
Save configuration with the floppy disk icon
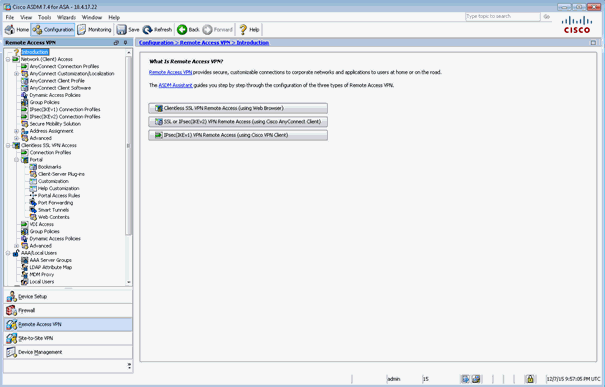122,30
